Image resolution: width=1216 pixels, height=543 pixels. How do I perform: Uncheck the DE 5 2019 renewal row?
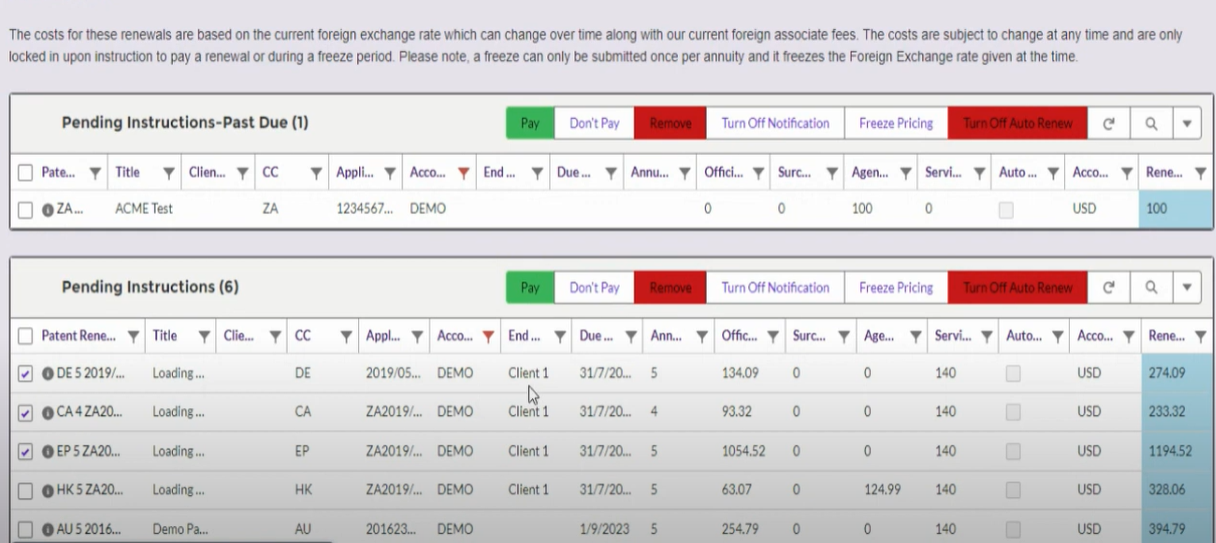[x=25, y=373]
